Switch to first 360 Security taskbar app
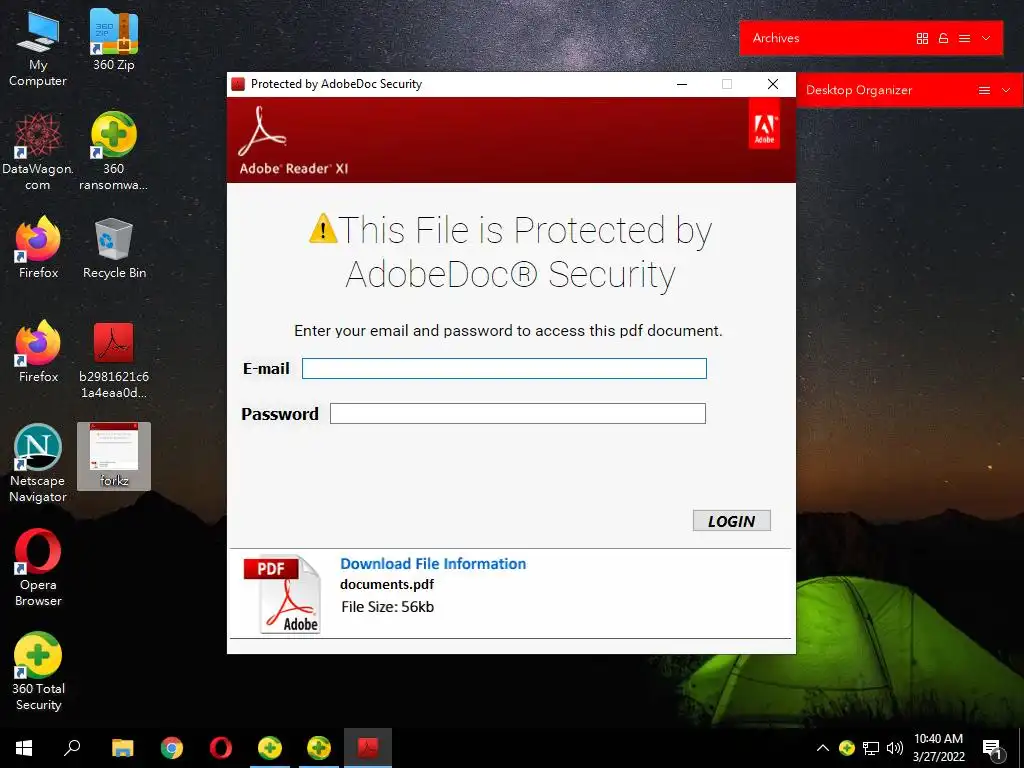The image size is (1024, 768). (270, 748)
